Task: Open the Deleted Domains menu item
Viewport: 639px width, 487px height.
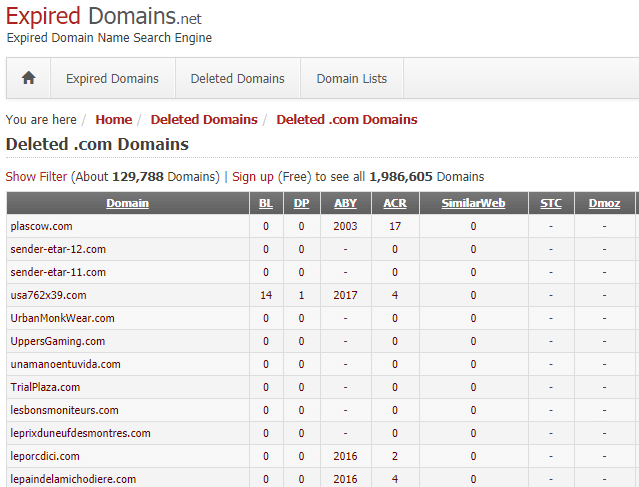Action: 237,78
